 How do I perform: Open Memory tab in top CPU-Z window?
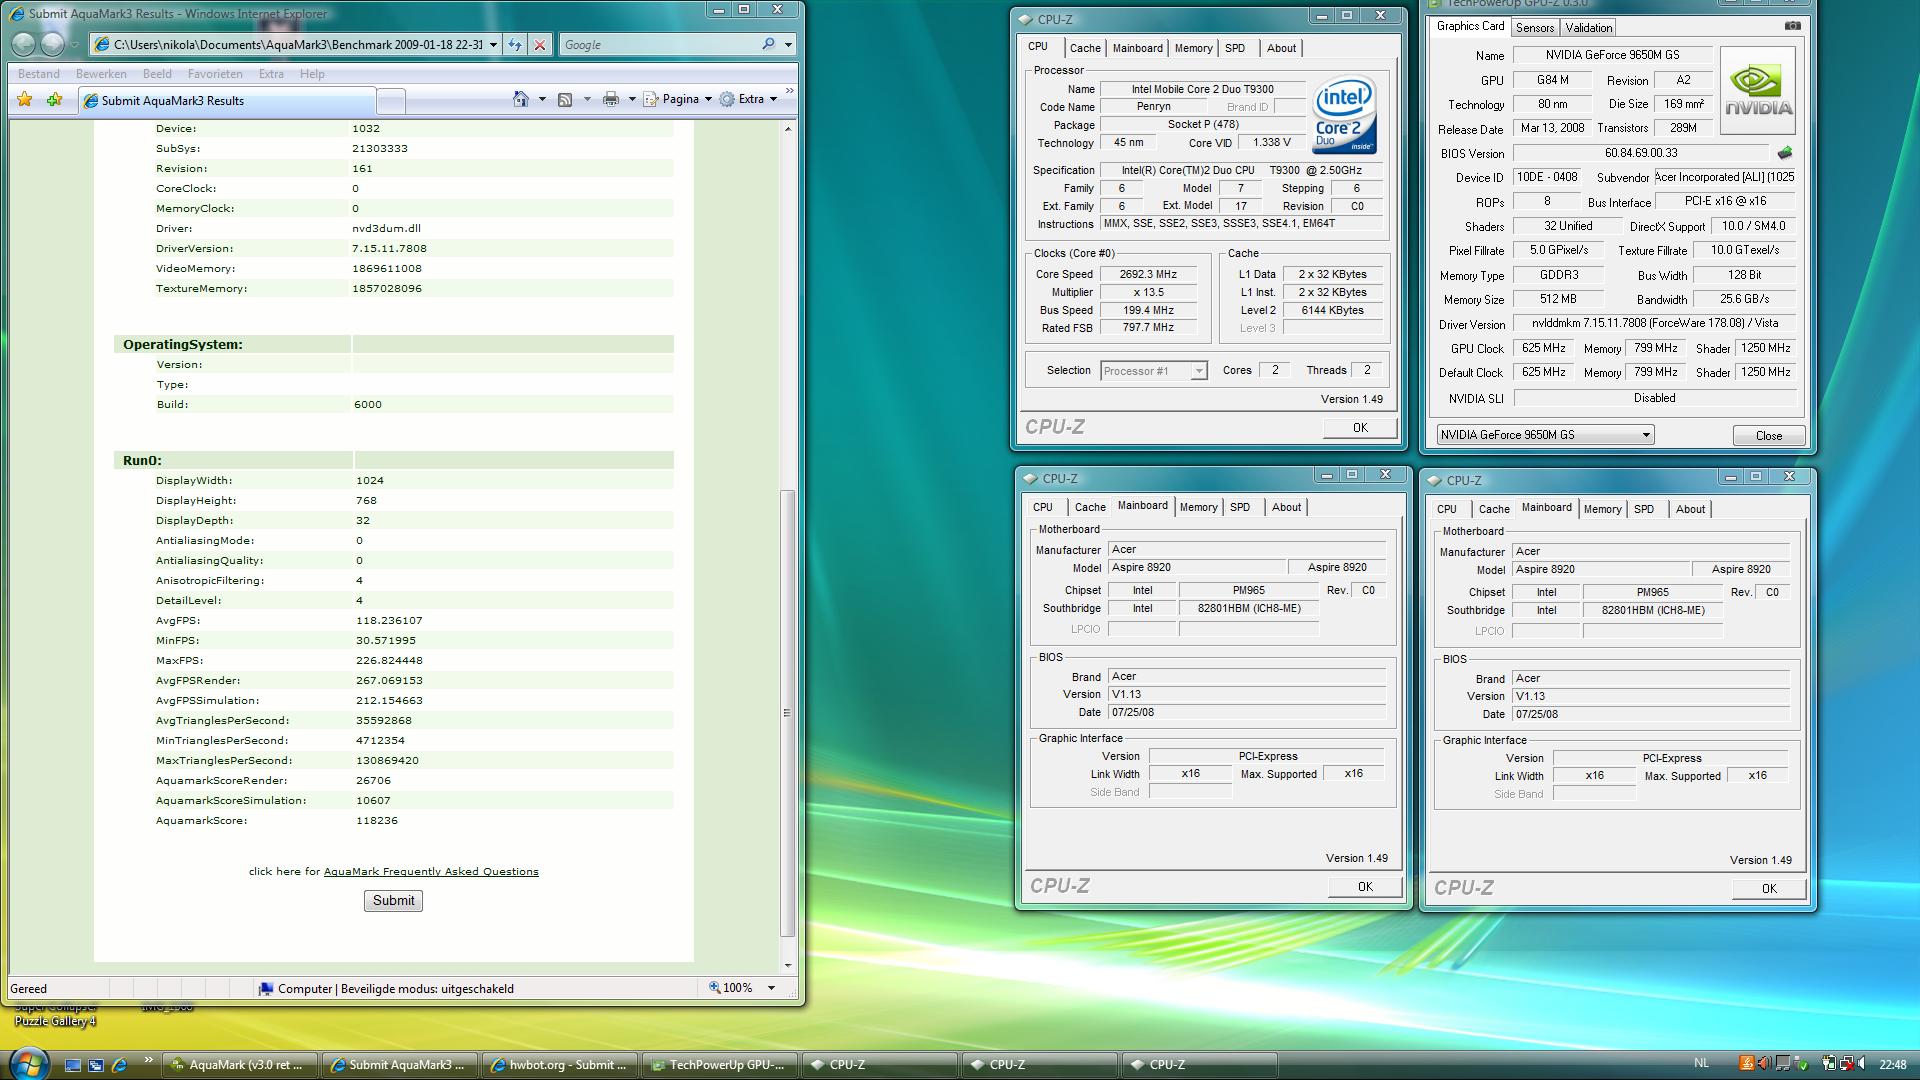1193,48
